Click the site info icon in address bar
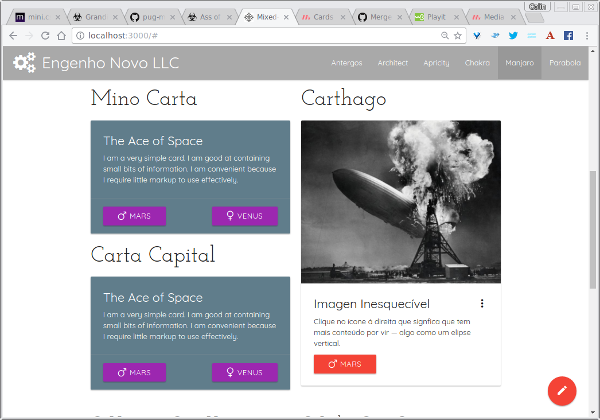Image resolution: width=600 pixels, height=420 pixels. click(x=80, y=36)
